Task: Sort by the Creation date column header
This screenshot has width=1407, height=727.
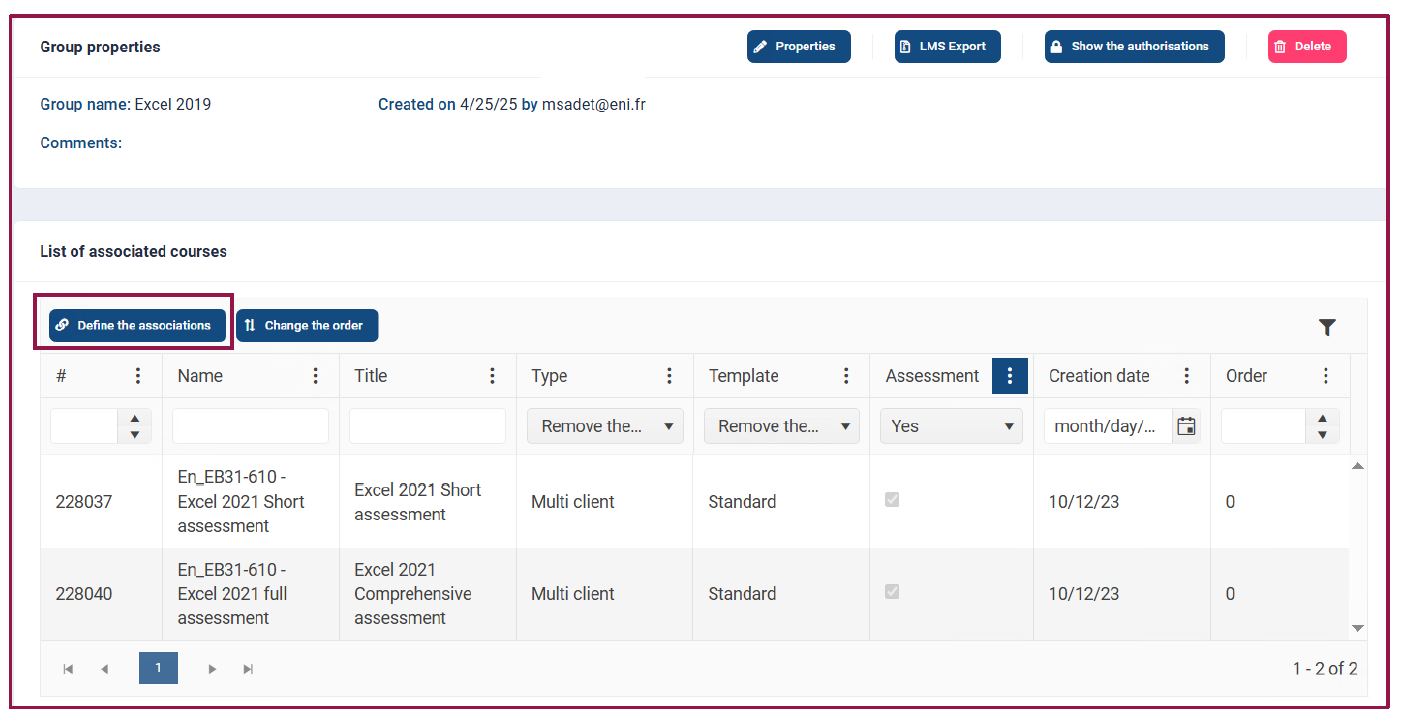Action: pos(1099,376)
